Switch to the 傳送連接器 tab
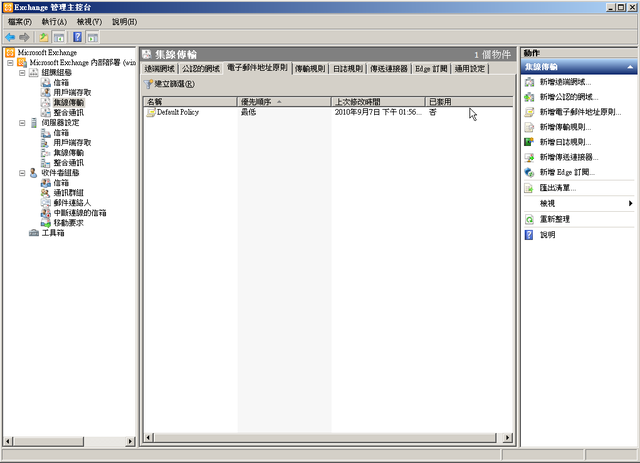 tap(389, 69)
